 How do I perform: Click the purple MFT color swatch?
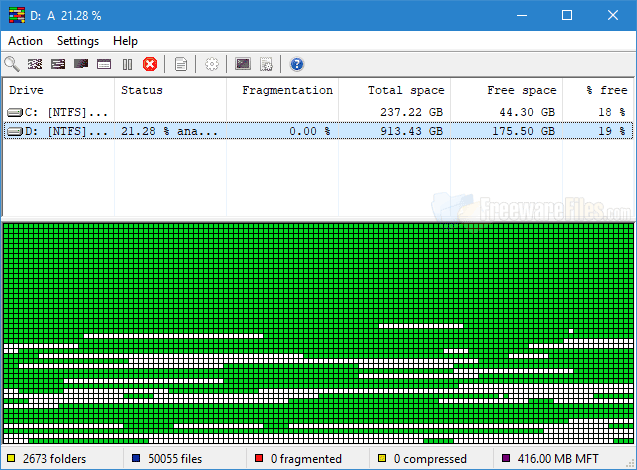(506, 458)
